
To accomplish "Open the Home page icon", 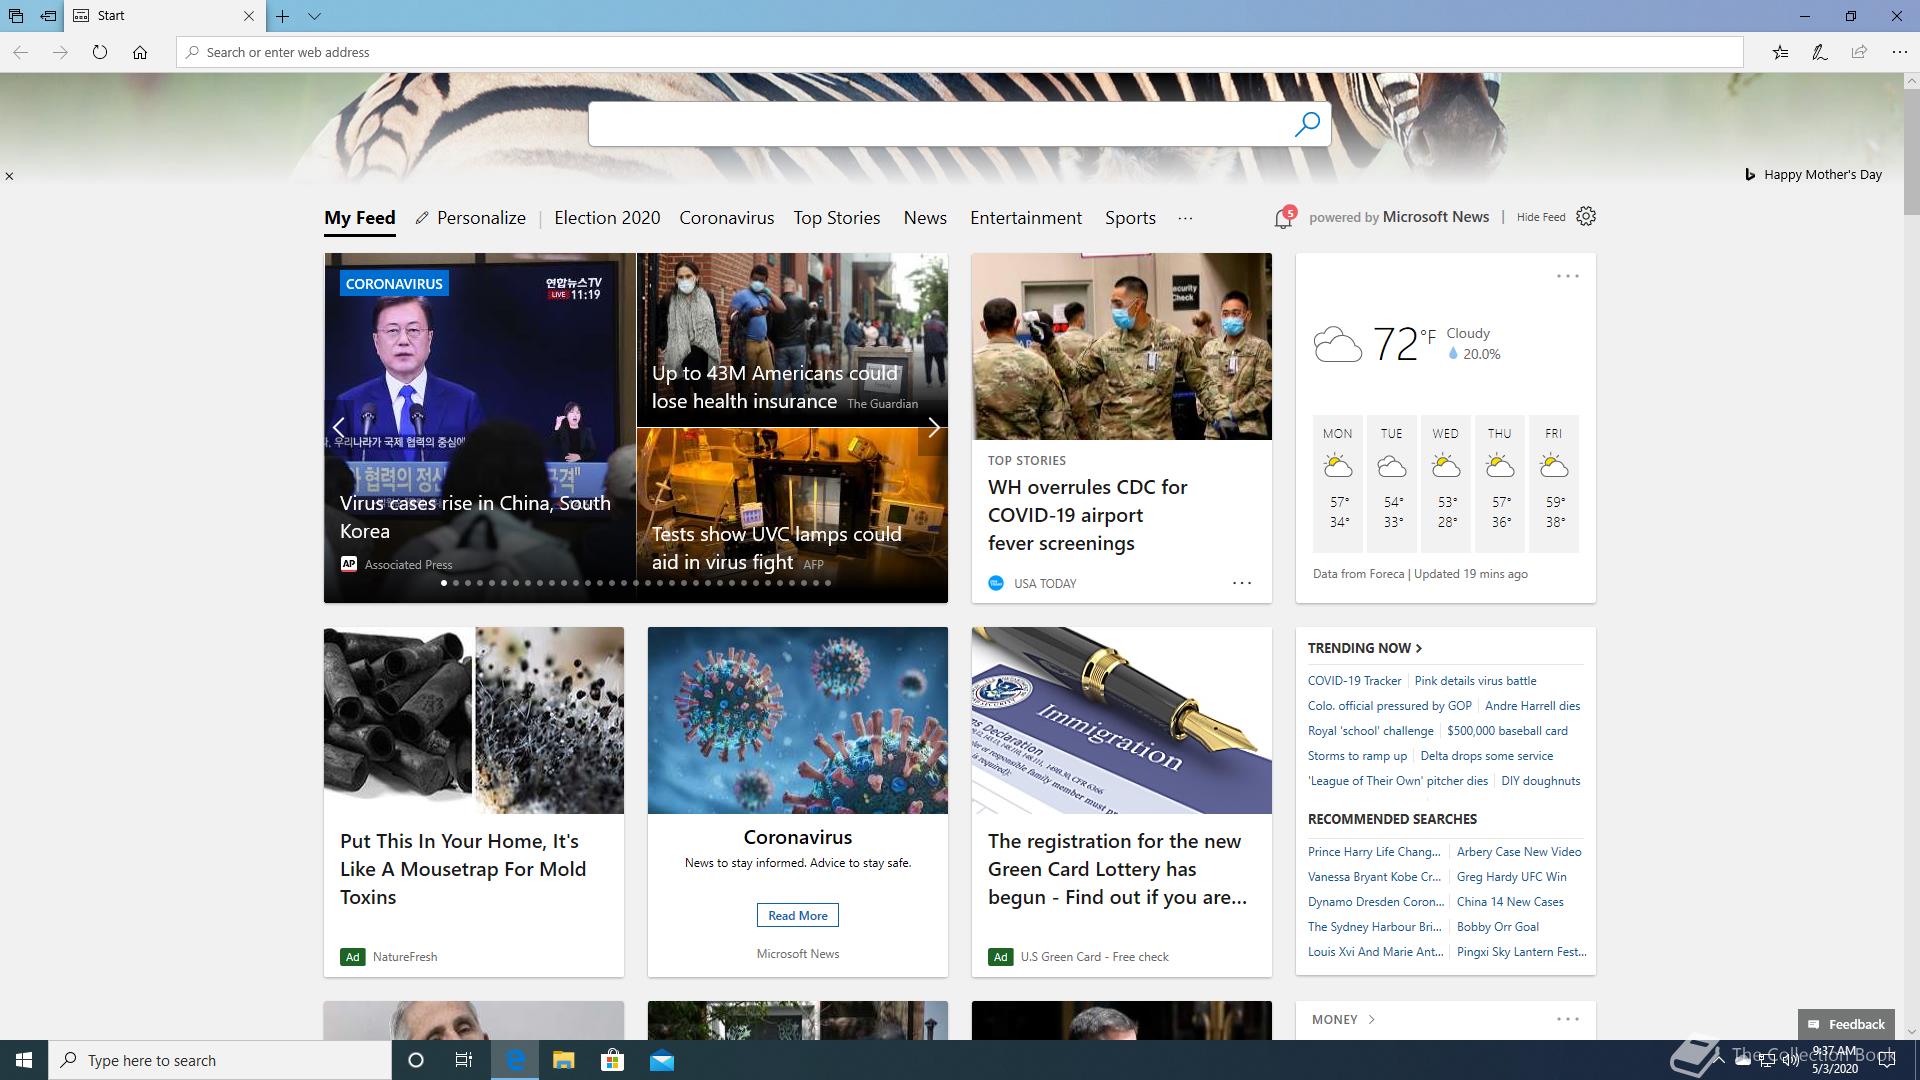I will pyautogui.click(x=140, y=52).
